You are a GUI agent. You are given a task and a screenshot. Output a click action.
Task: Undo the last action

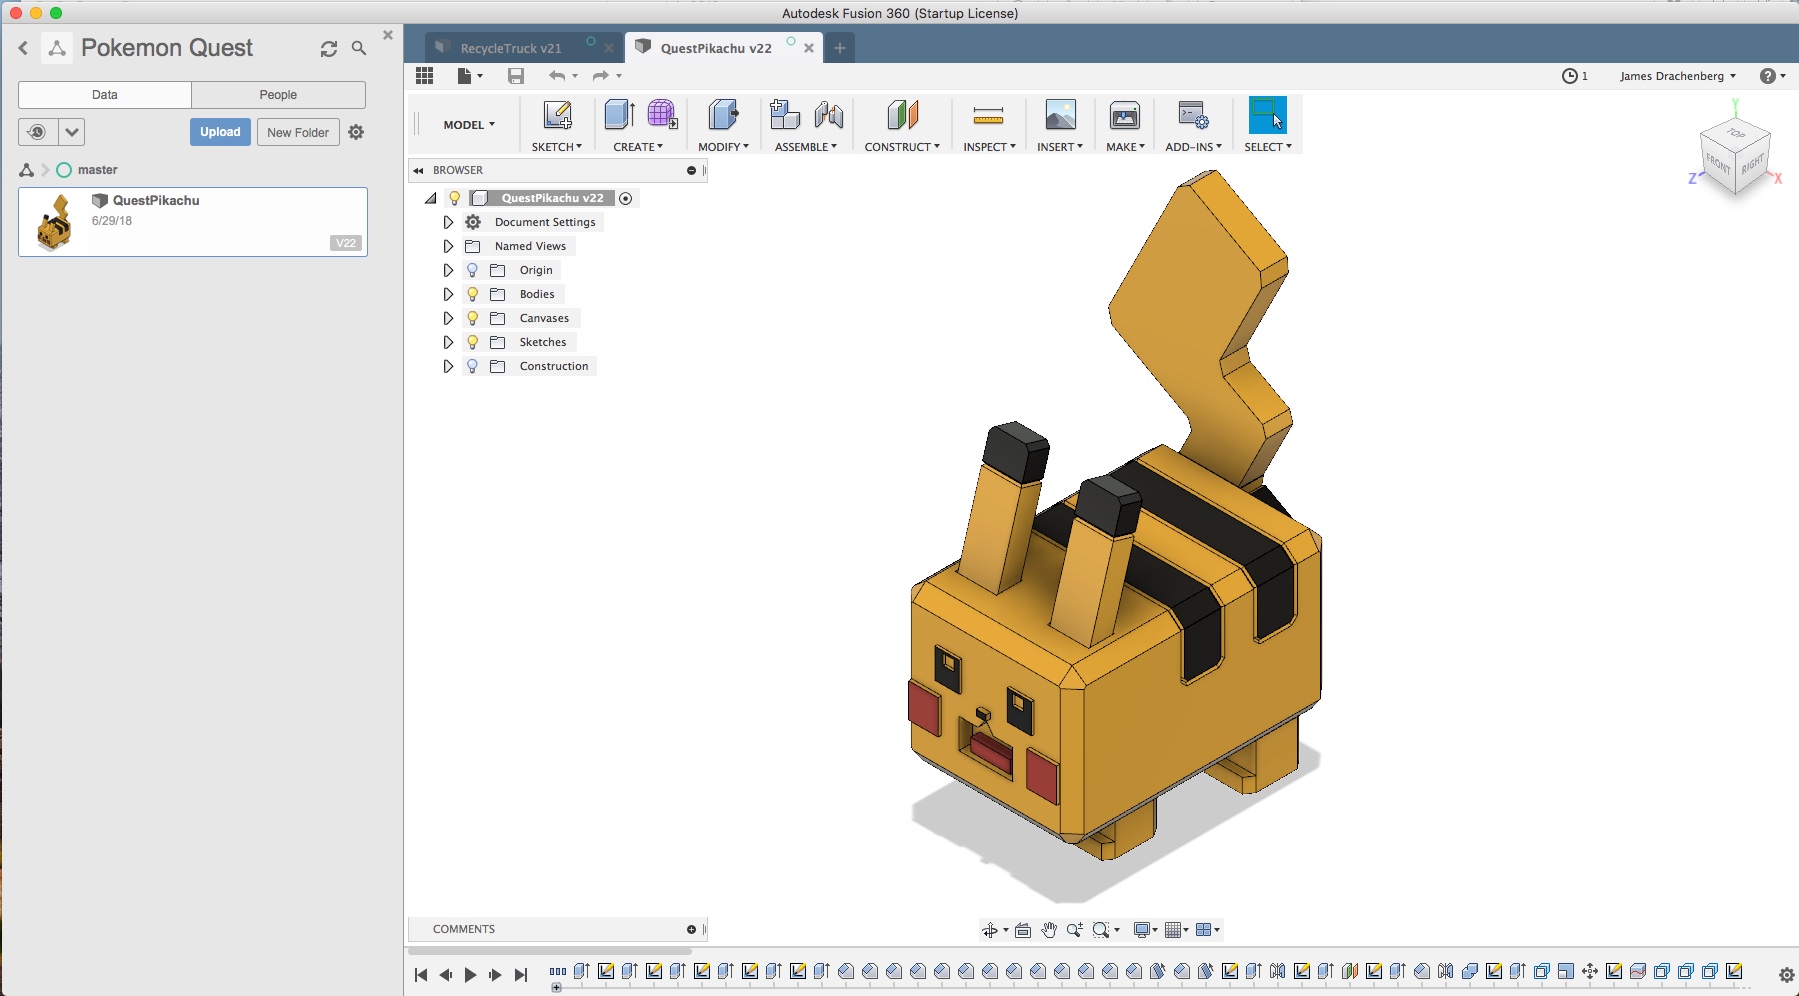[x=557, y=76]
